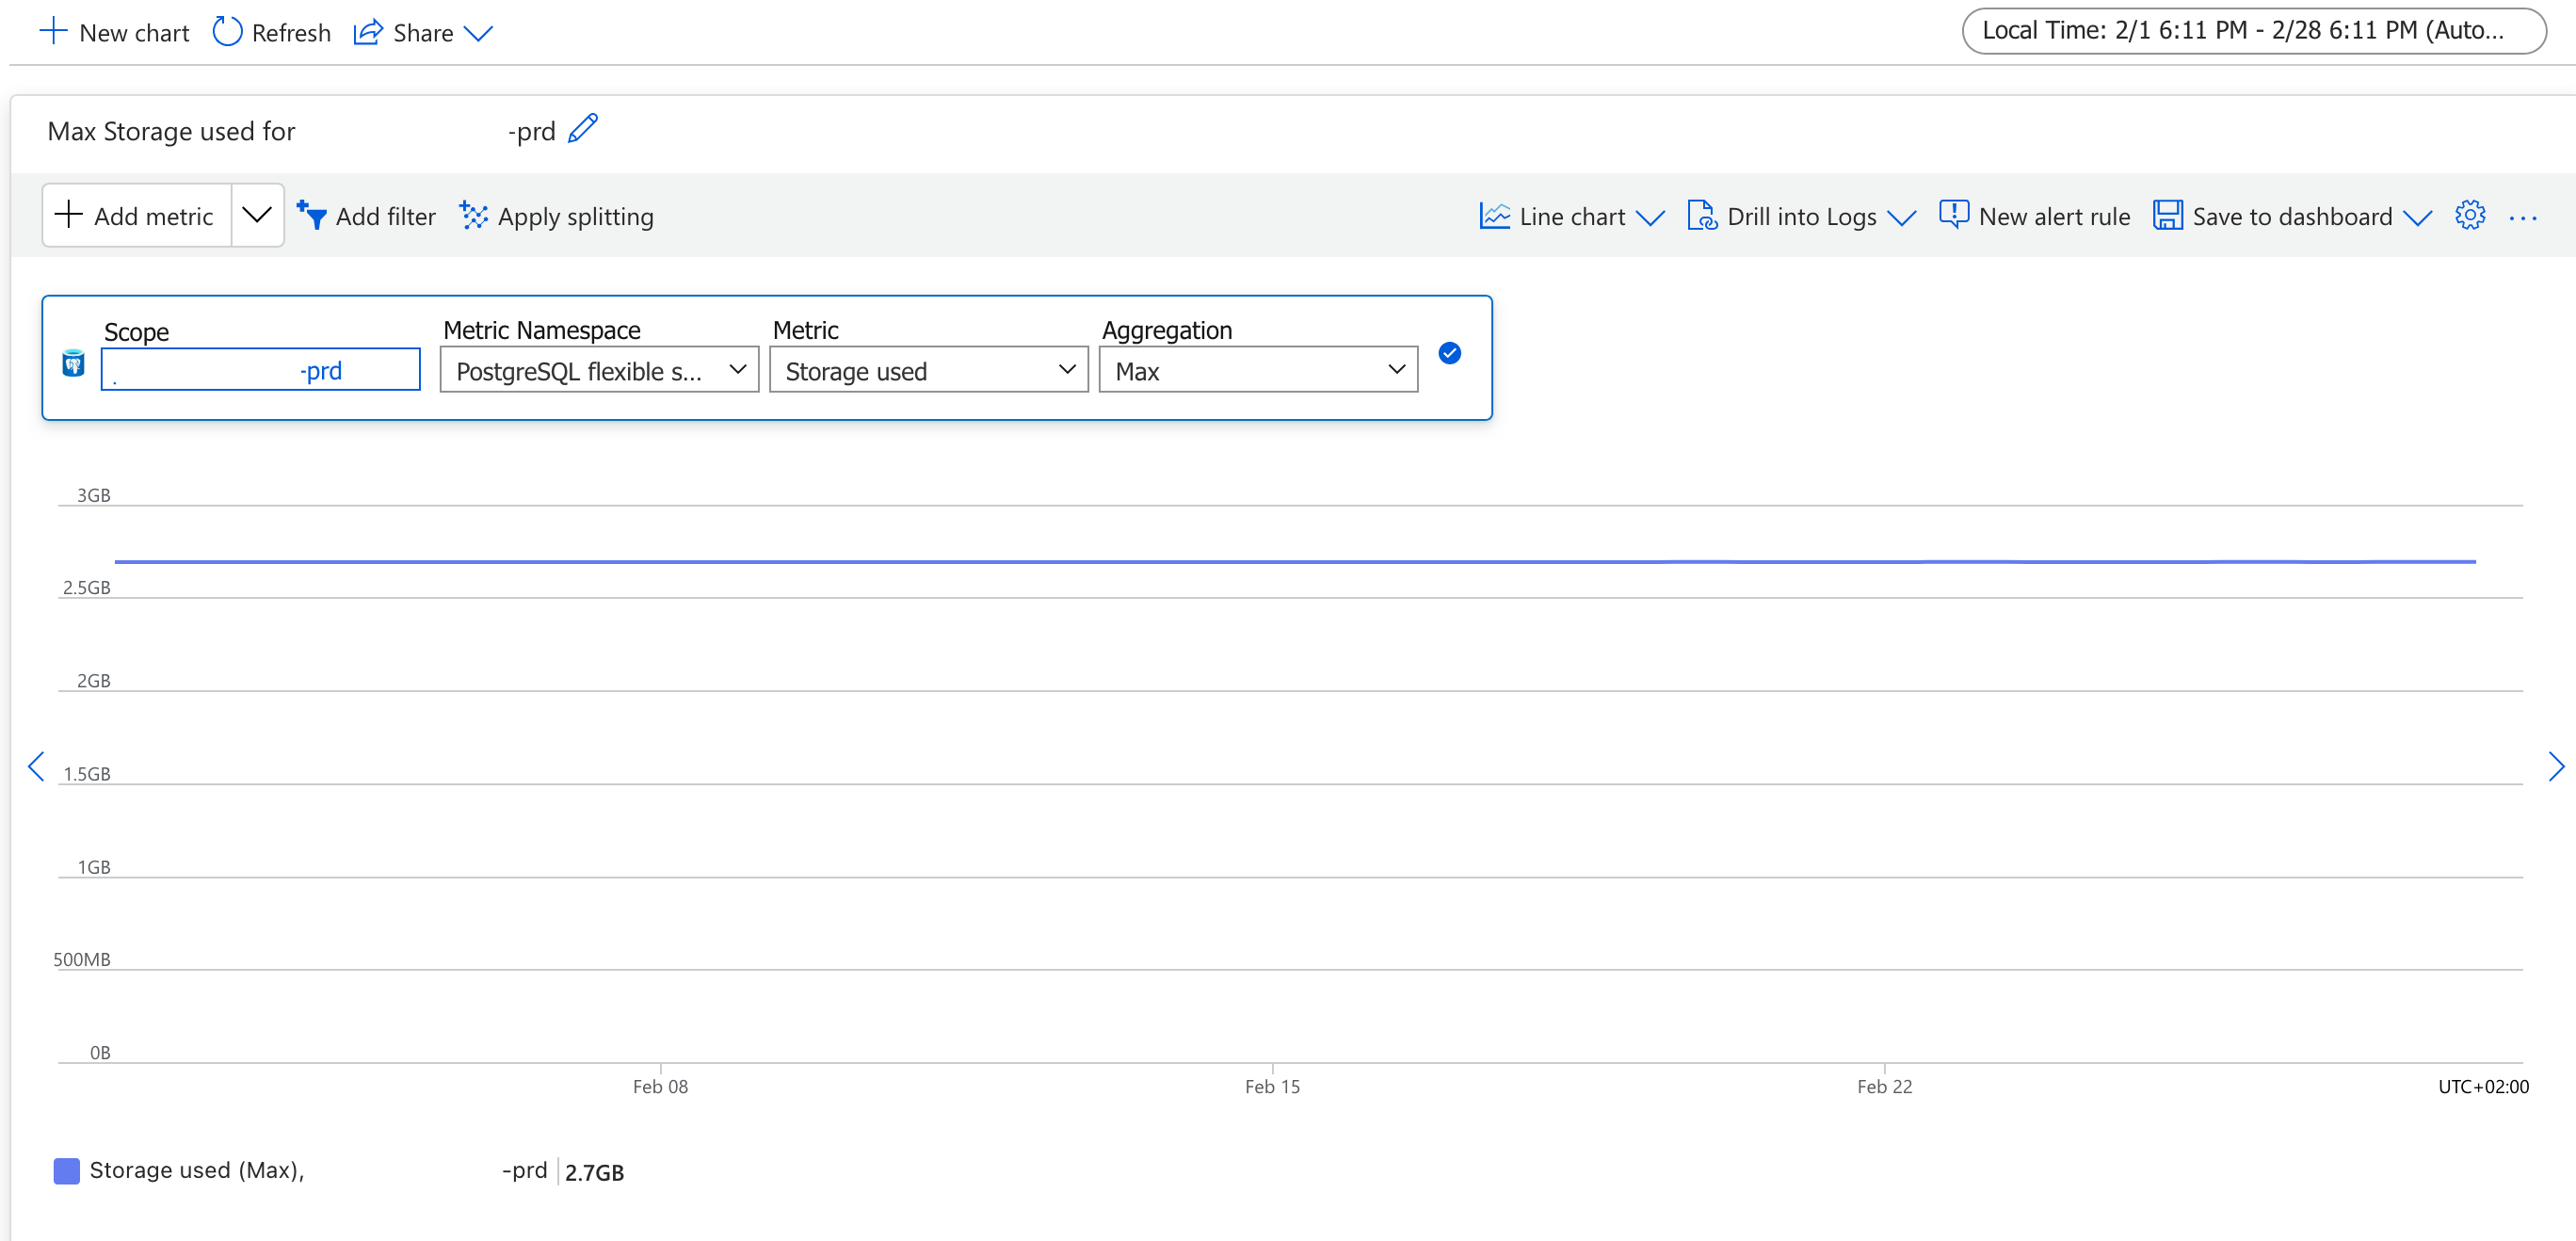Screen dimensions: 2576x1241
Task: Click the Storage used legend color swatch
Action: coord(67,1170)
